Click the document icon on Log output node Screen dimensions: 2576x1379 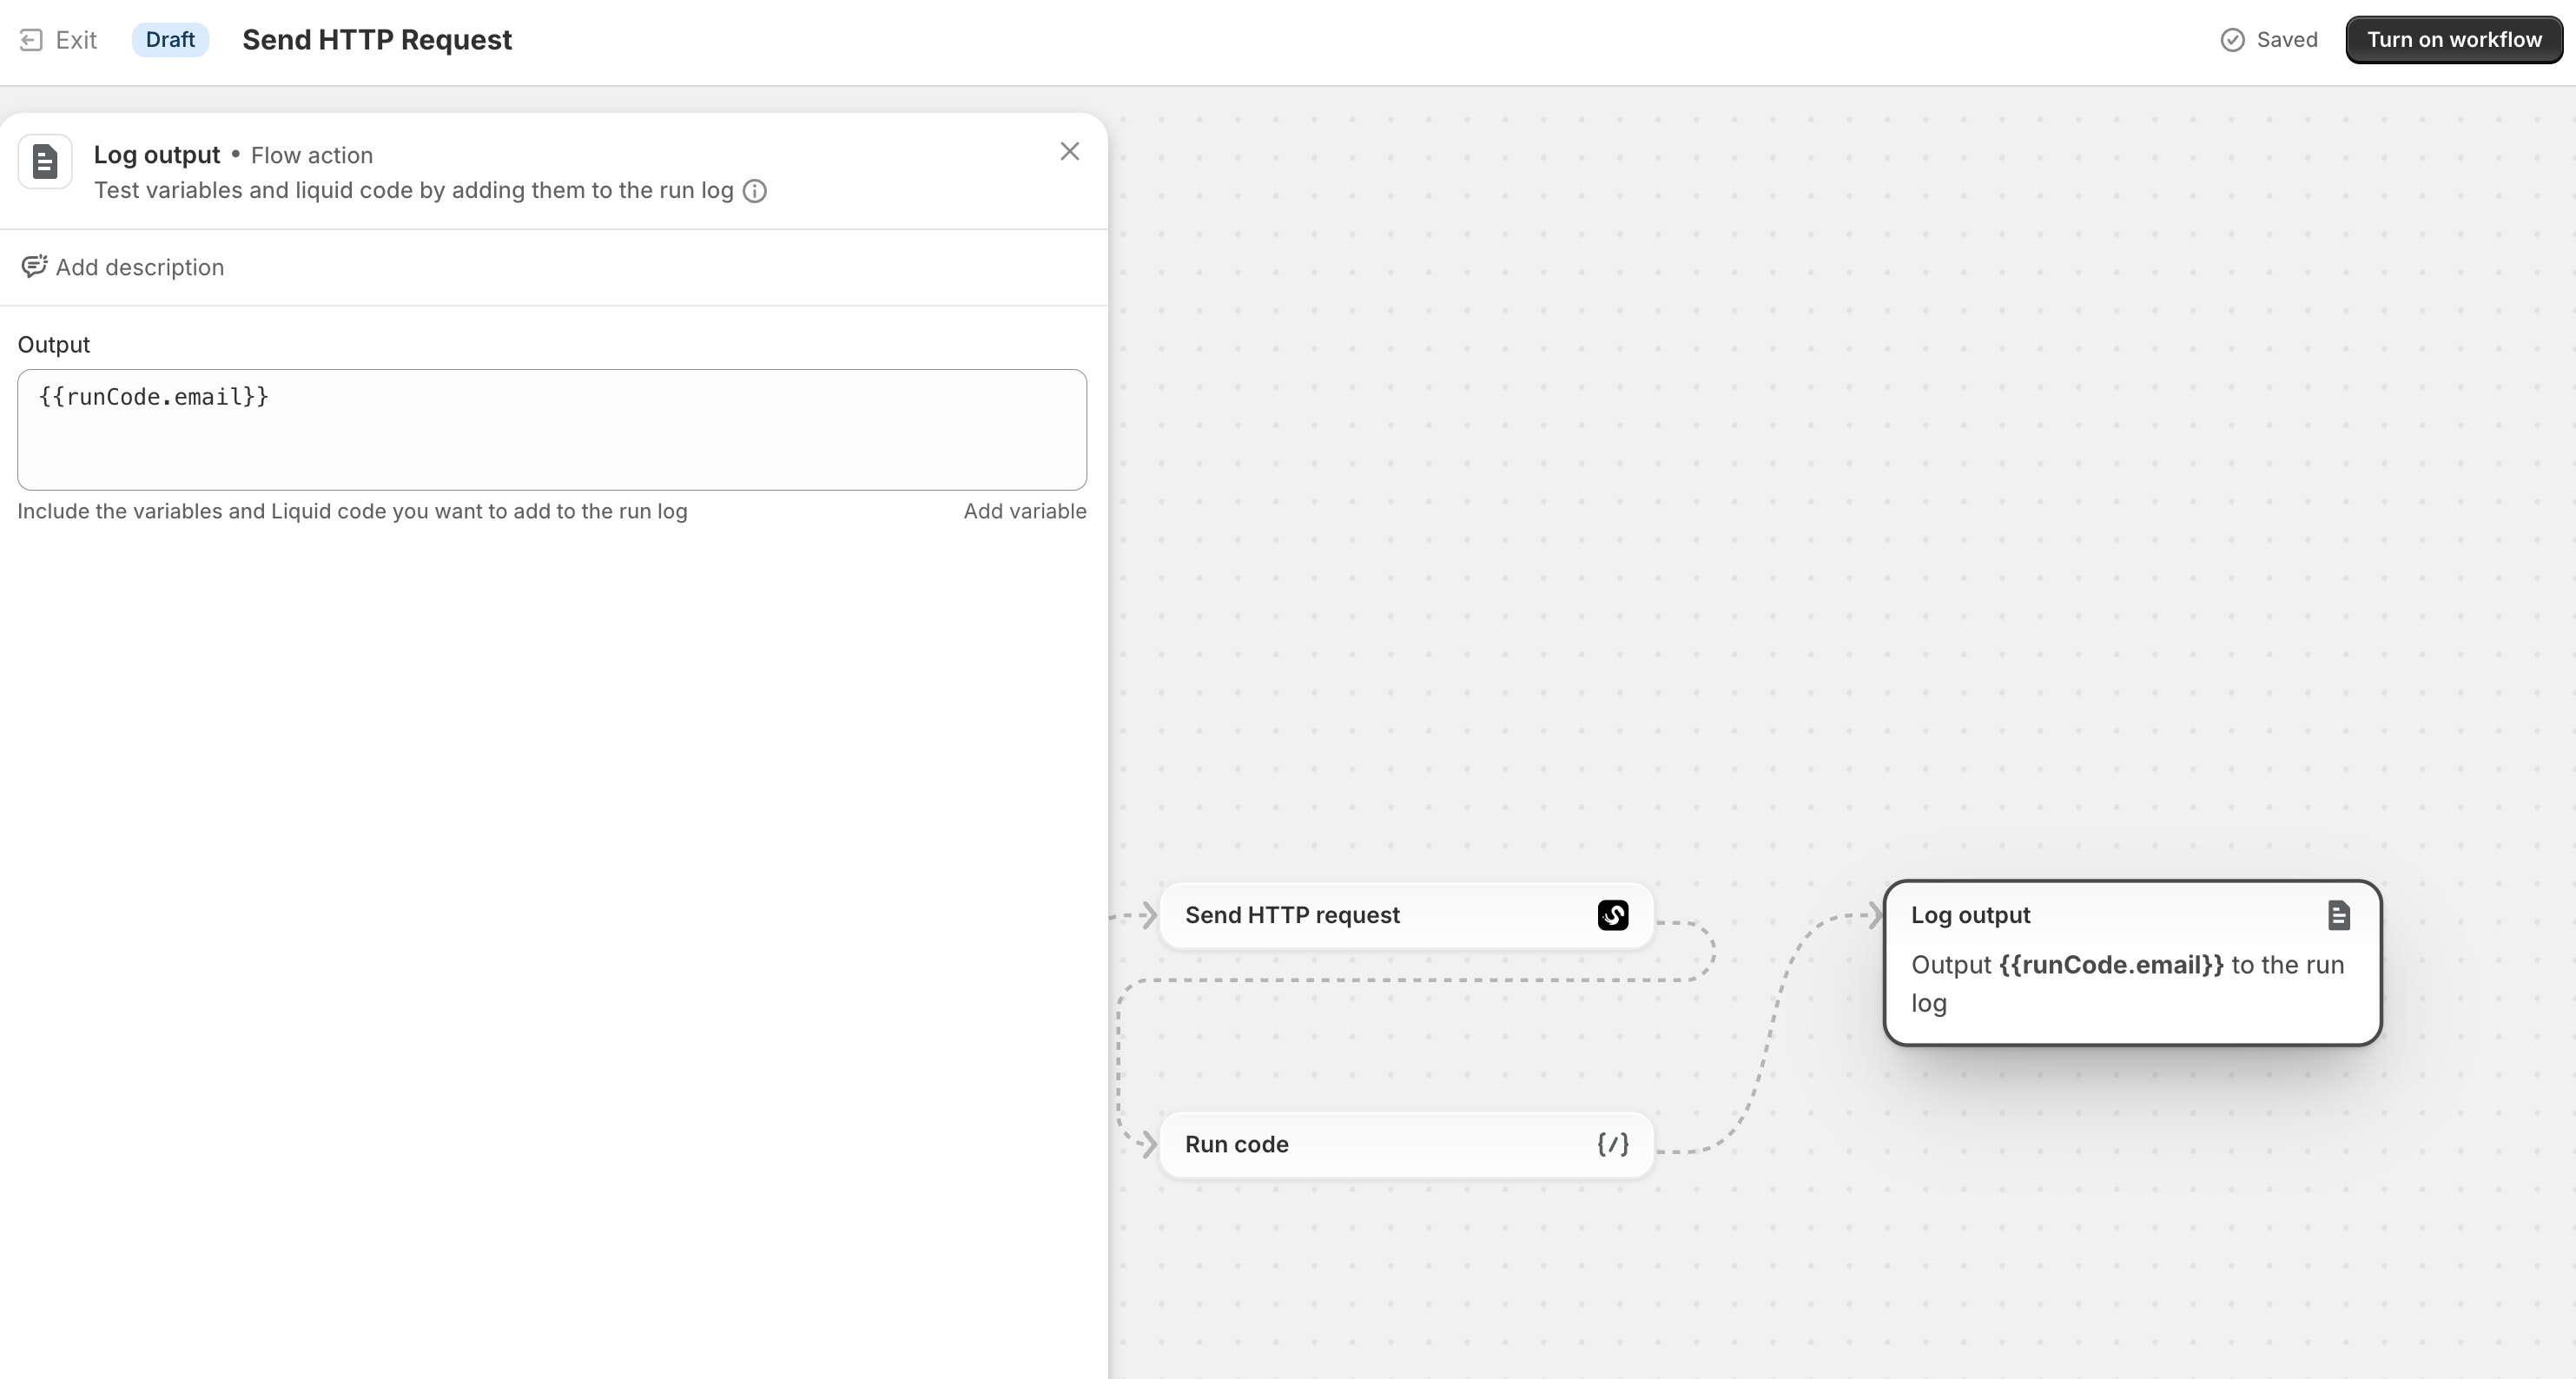coord(2338,915)
